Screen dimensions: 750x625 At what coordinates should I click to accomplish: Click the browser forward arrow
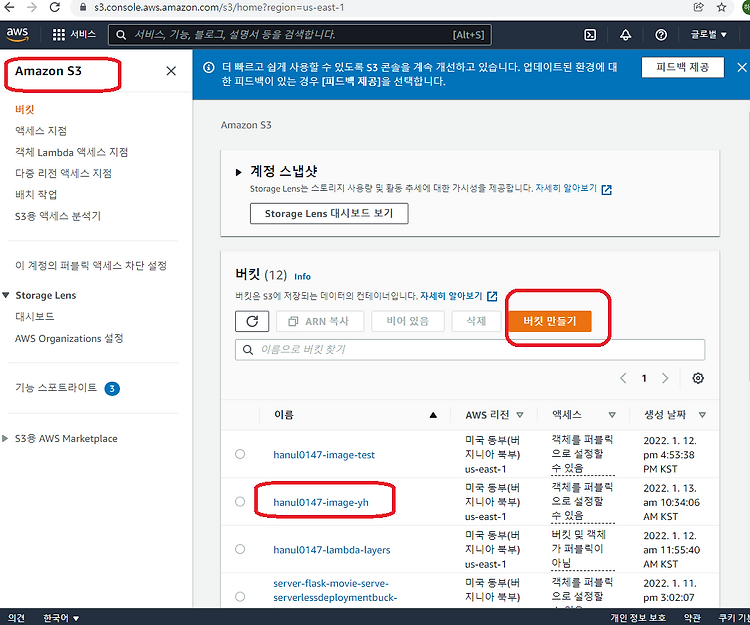click(x=32, y=7)
